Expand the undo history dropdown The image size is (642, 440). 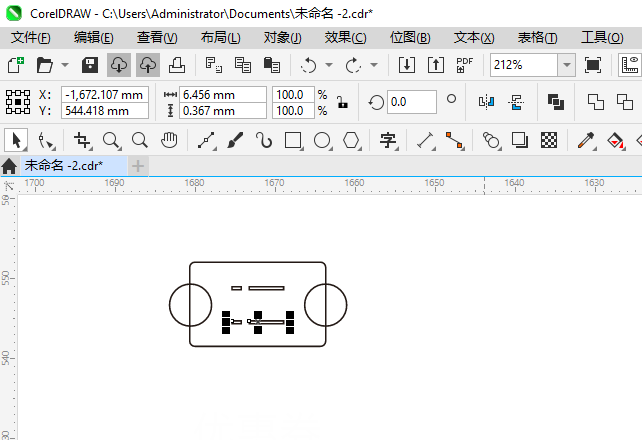[x=329, y=65]
